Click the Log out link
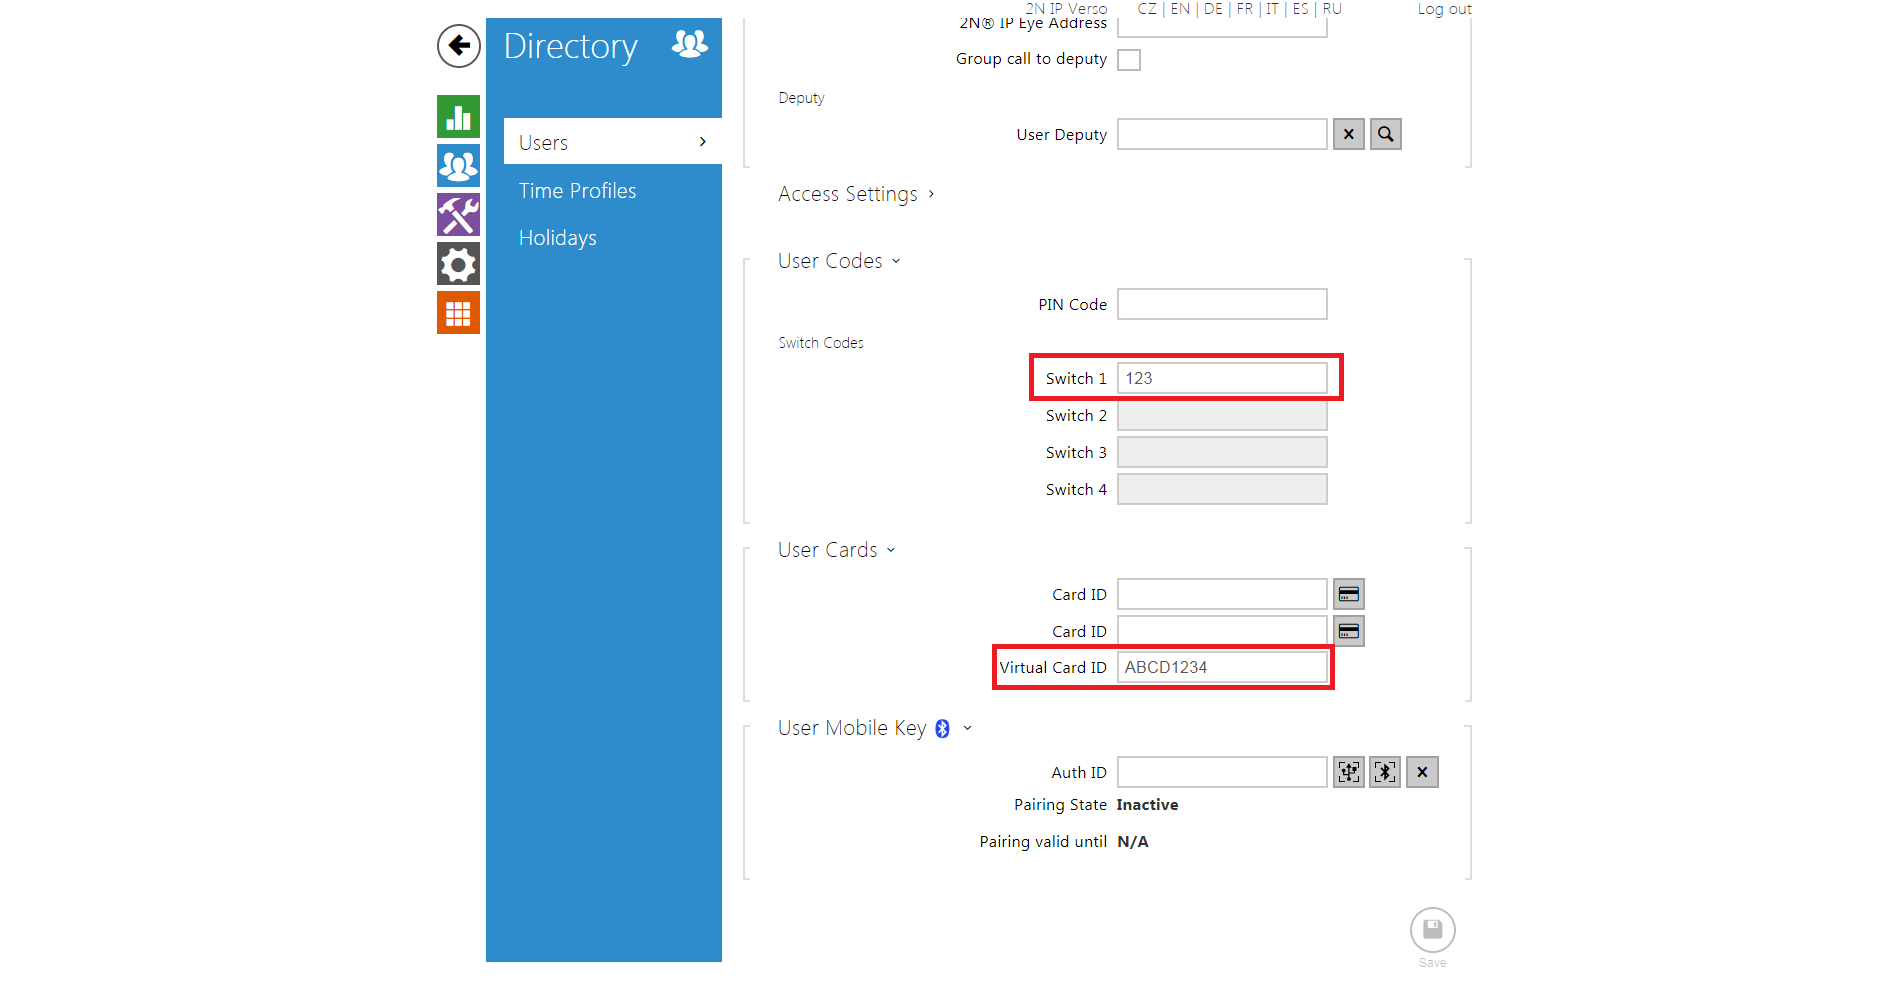The image size is (1902, 984). [1443, 9]
